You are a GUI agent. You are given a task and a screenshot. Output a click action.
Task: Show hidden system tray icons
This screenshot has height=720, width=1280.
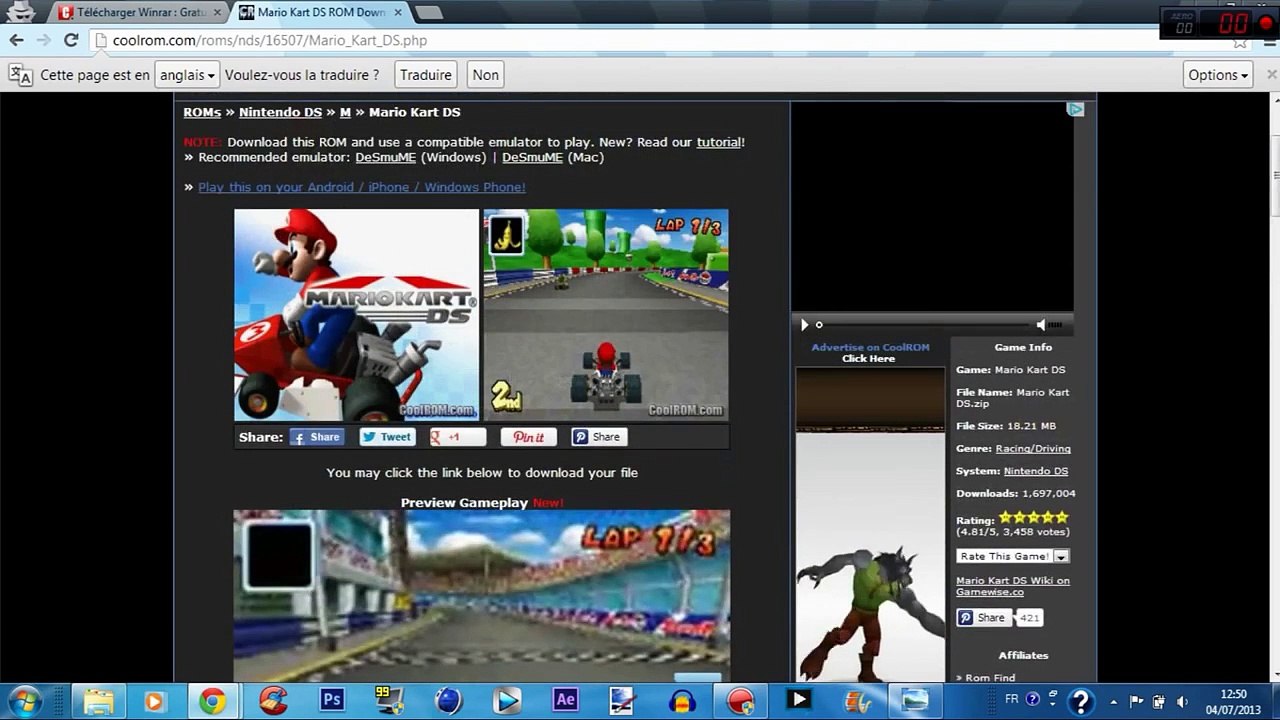(1113, 701)
